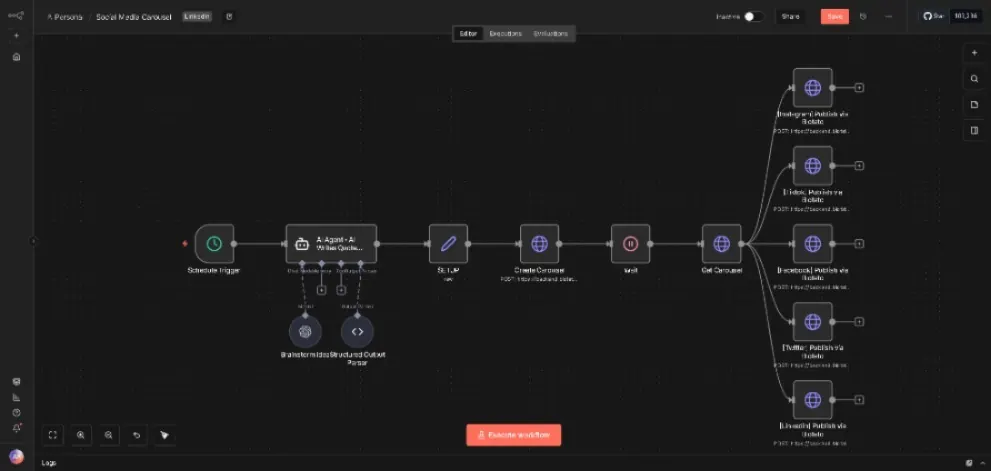Open the Structured Output Parser node
The image size is (991, 471).
tap(357, 331)
